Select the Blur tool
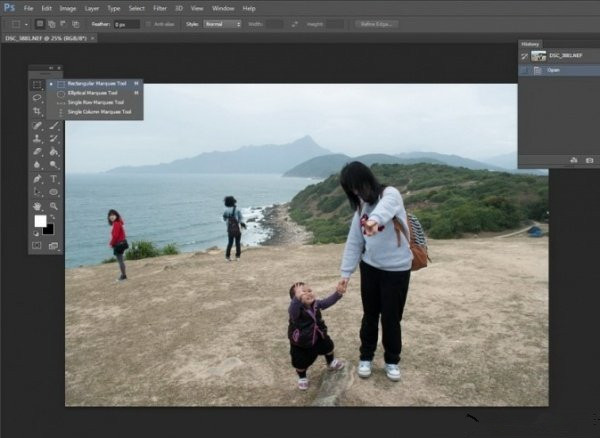This screenshot has height=438, width=600. [x=37, y=165]
